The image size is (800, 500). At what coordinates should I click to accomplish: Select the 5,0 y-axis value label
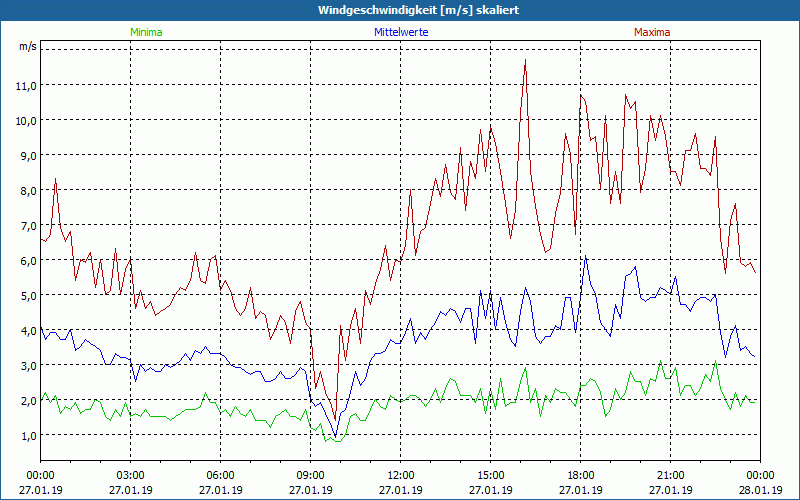[26, 295]
